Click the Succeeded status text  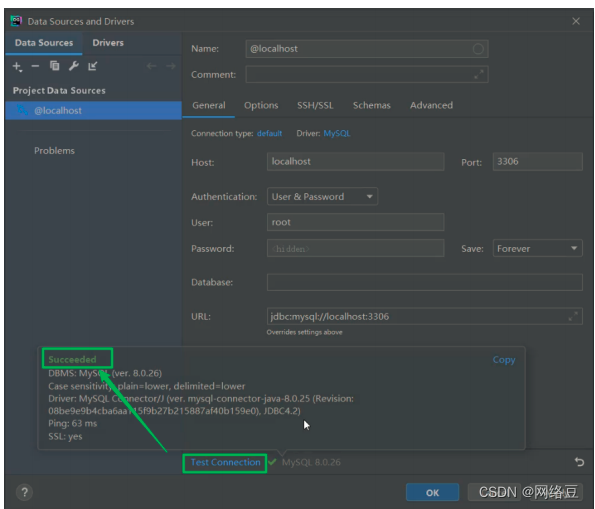click(x=72, y=359)
